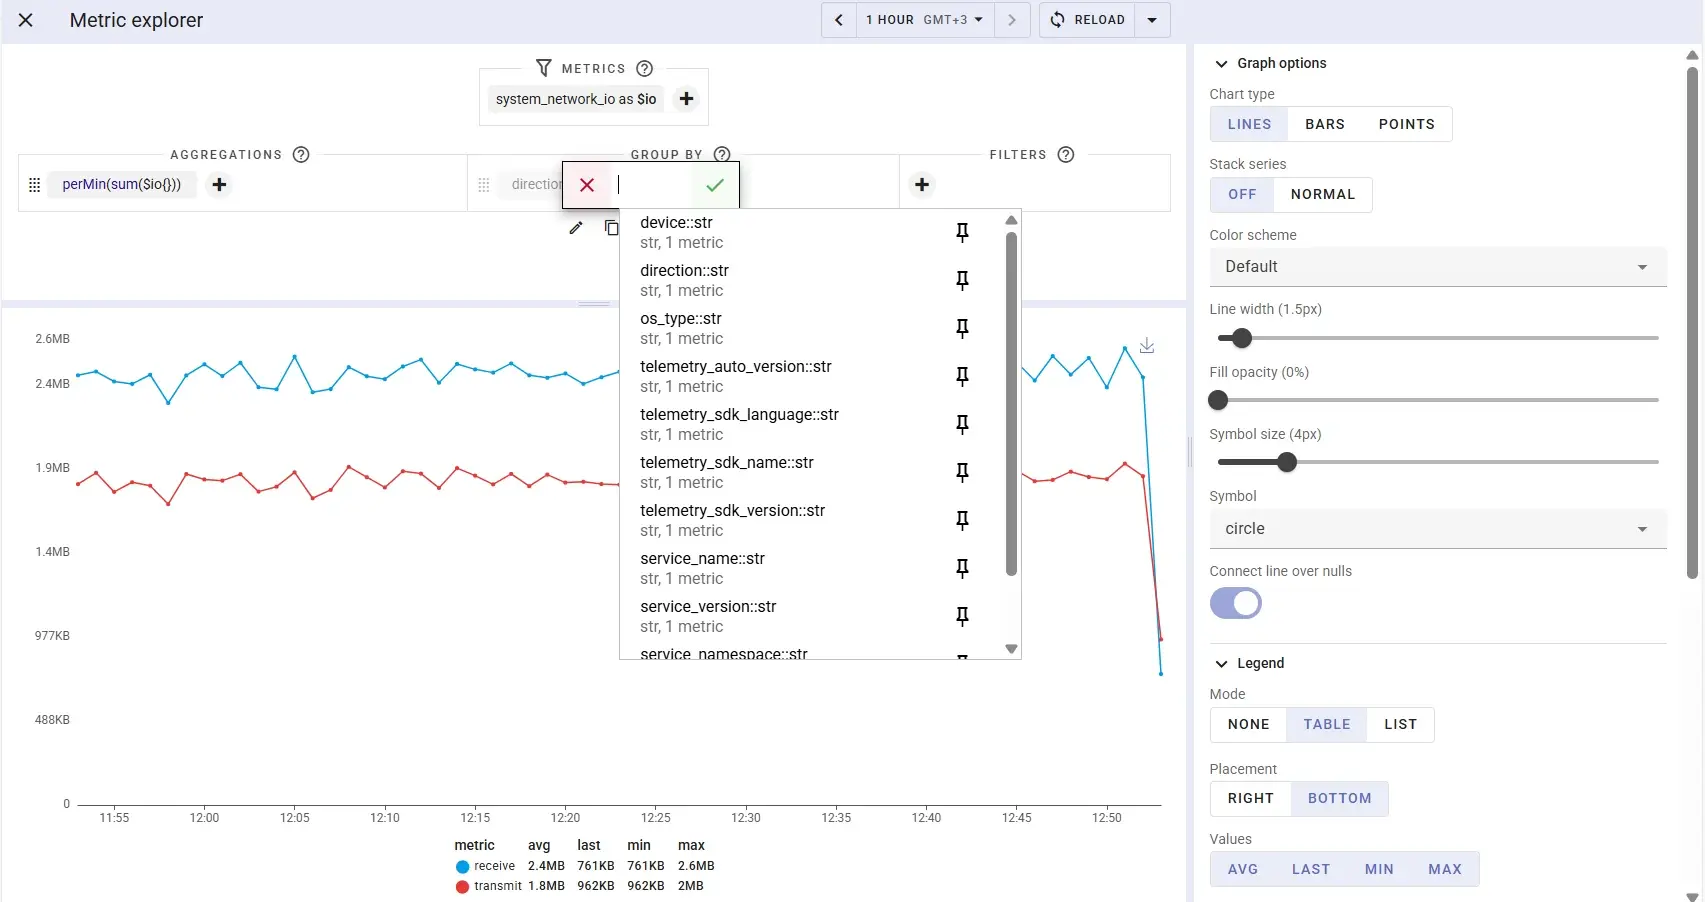1705x902 pixels.
Task: Pin the service_version::str attribute
Action: pyautogui.click(x=962, y=616)
